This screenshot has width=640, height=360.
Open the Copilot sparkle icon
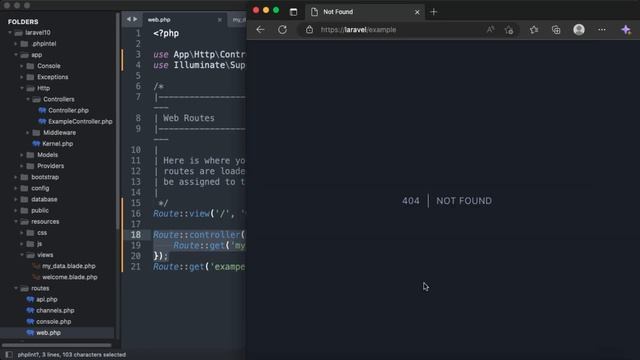coord(626,30)
